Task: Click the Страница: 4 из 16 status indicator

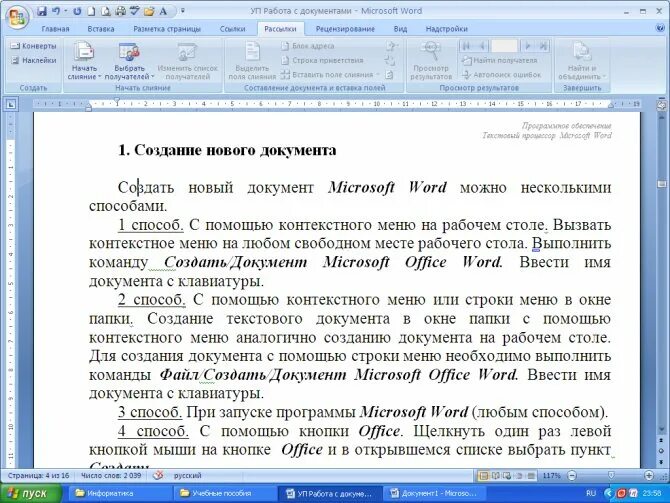Action: (x=38, y=476)
